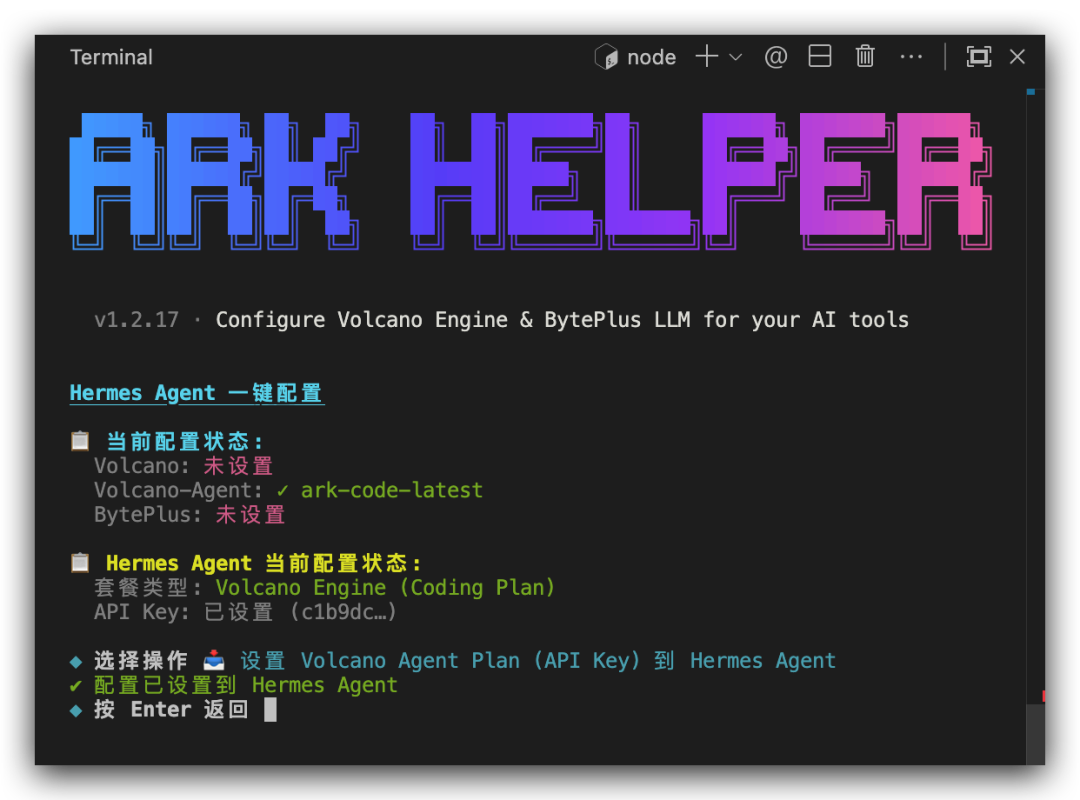Open a new terminal with plus icon
The height and width of the screenshot is (800, 1080).
pyautogui.click(x=707, y=57)
